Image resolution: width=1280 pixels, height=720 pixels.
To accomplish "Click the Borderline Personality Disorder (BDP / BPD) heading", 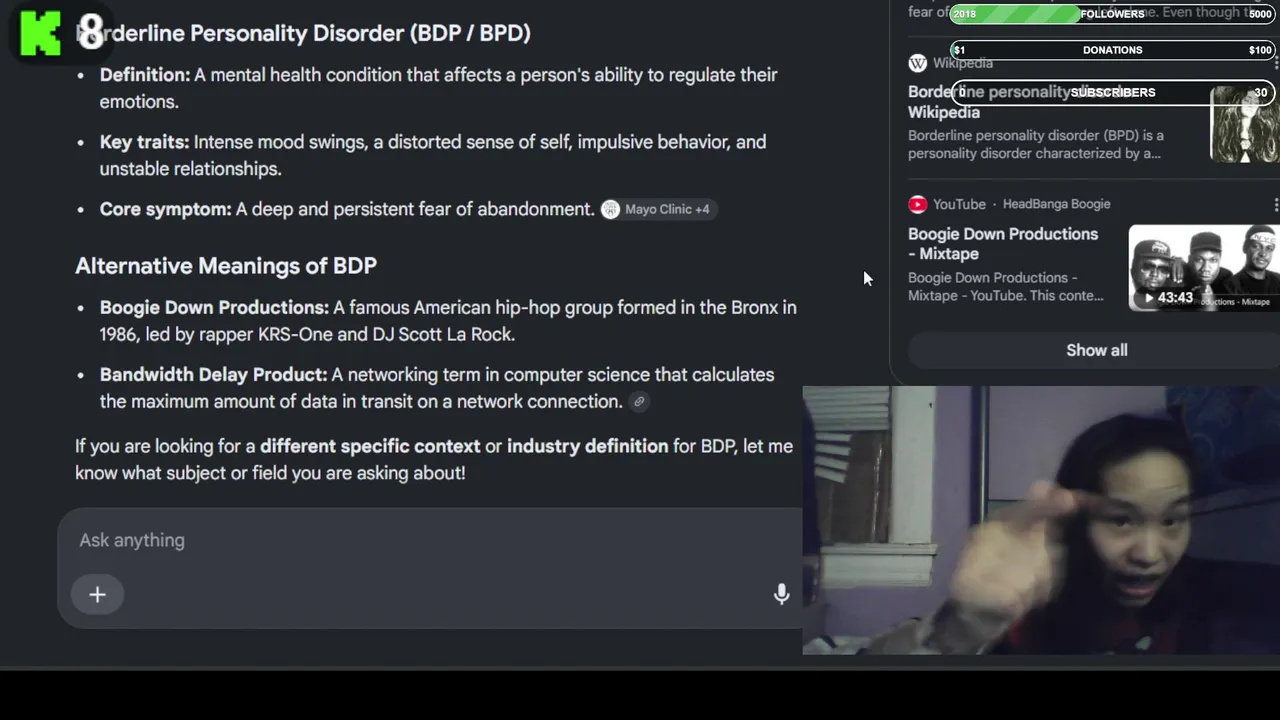I will click(303, 33).
